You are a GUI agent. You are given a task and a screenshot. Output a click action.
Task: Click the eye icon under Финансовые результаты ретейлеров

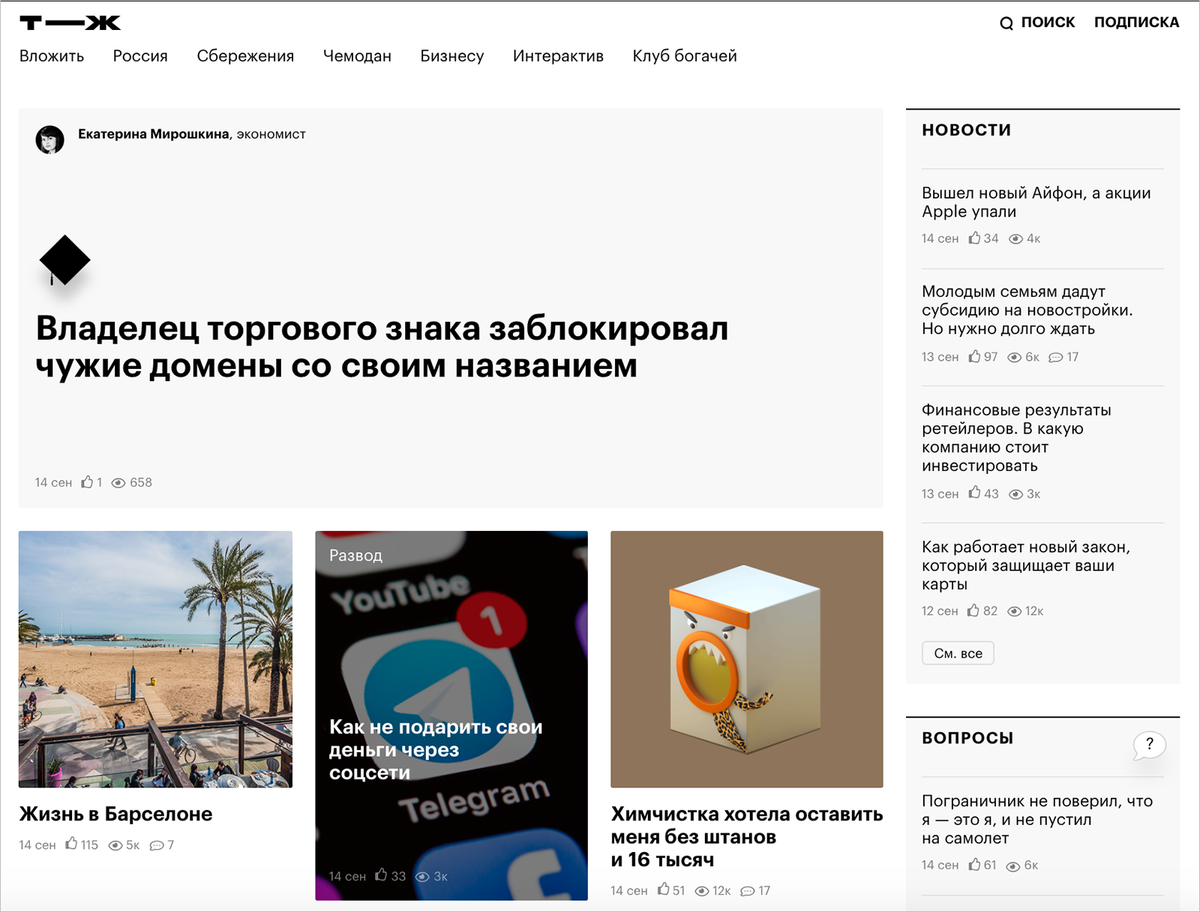(1016, 494)
